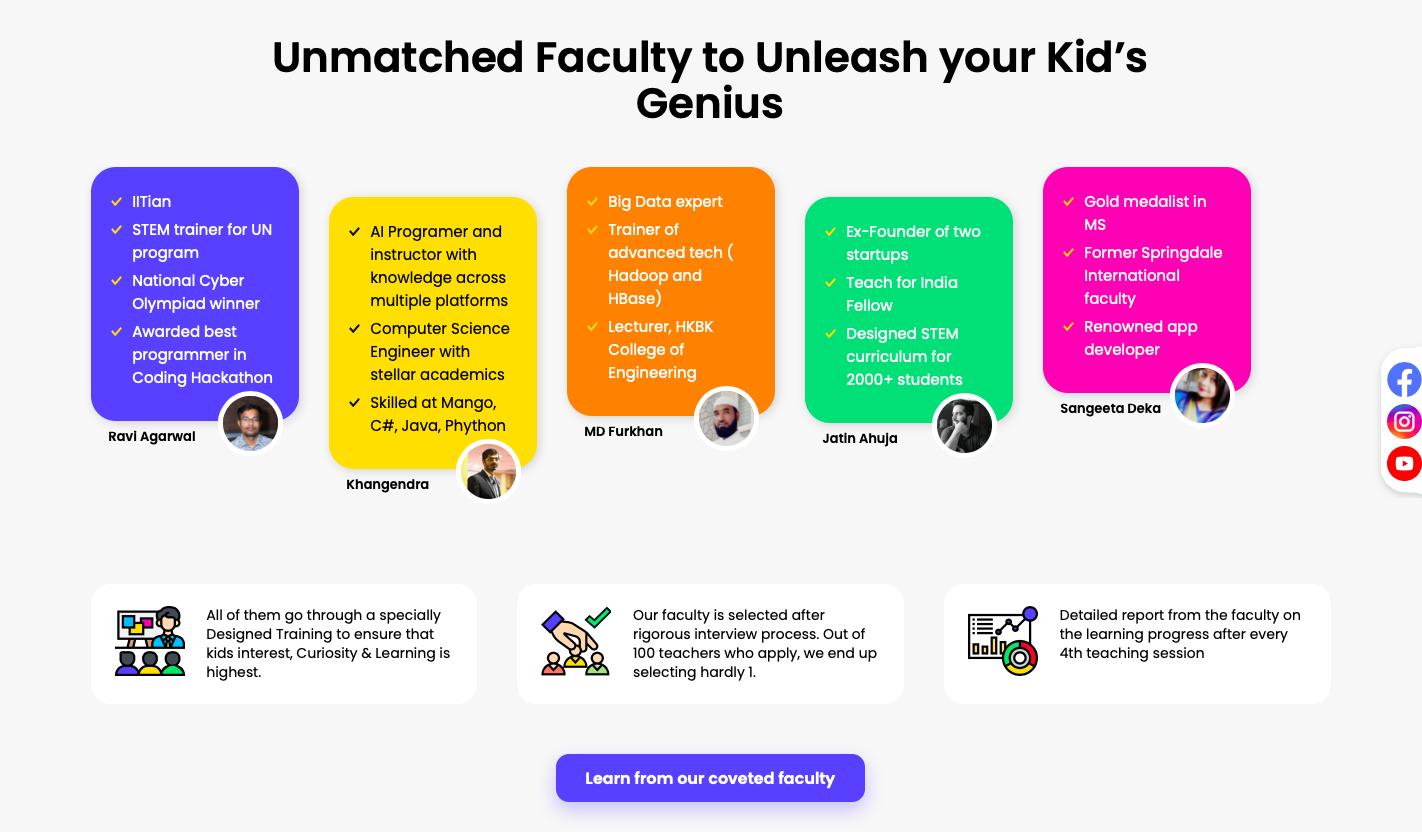The image size is (1422, 832).
Task: Select the yellow Khangendra faculty card
Action: [433, 333]
